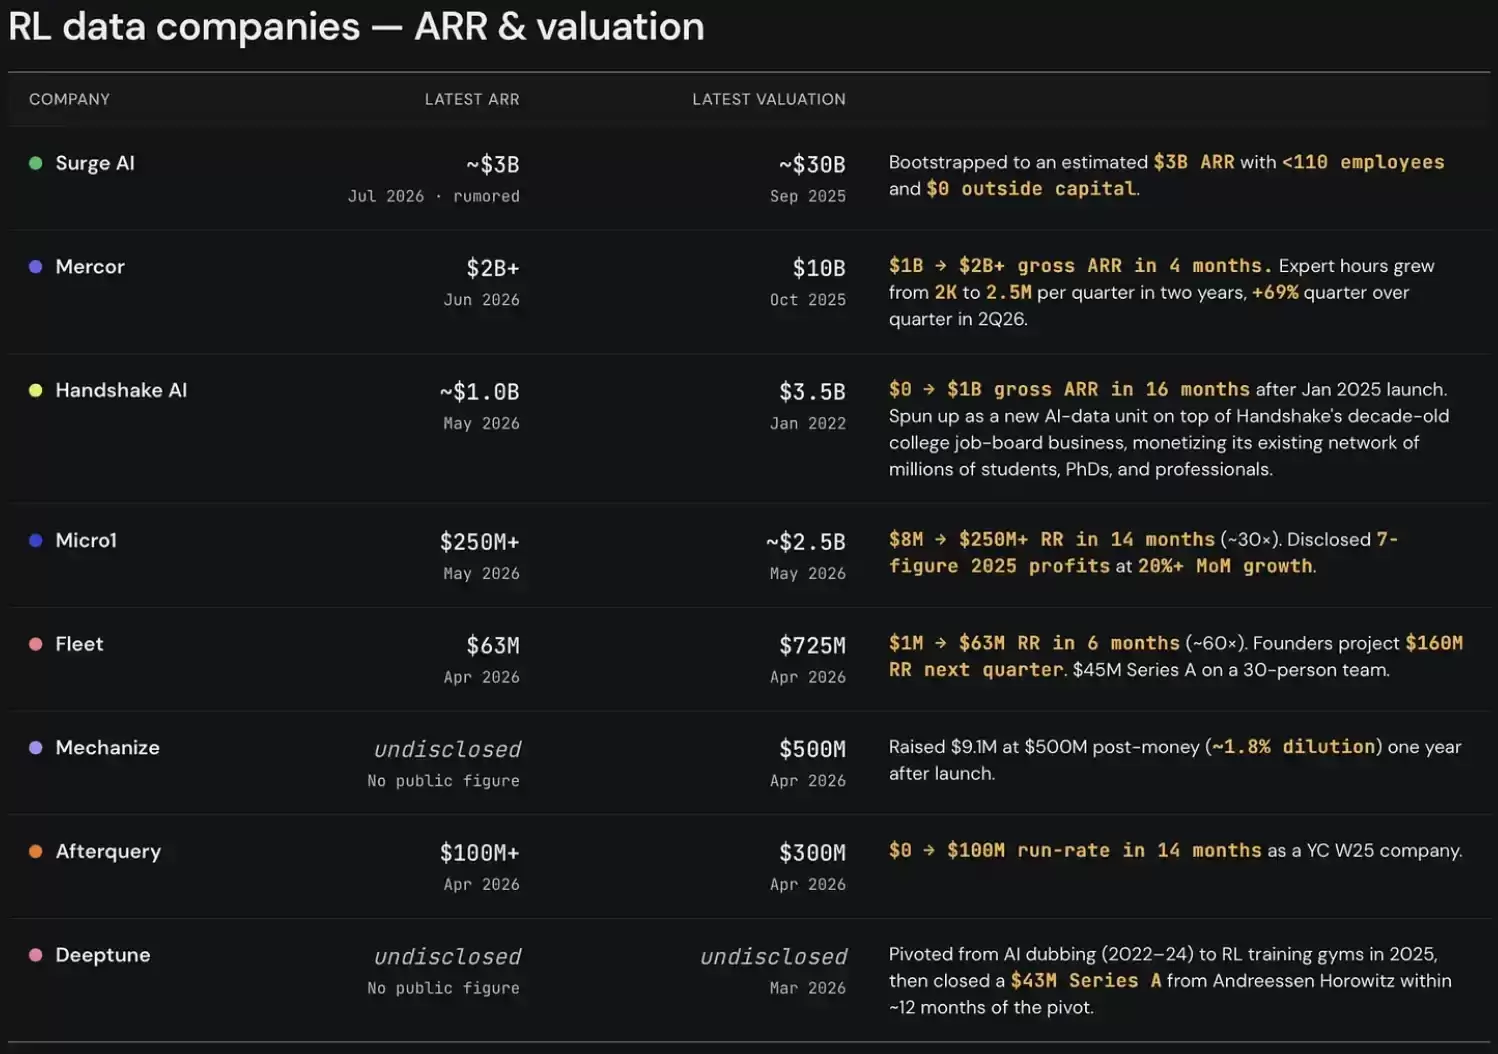Click the green dot beside Surge AI
The width and height of the screenshot is (1498, 1054).
36,163
